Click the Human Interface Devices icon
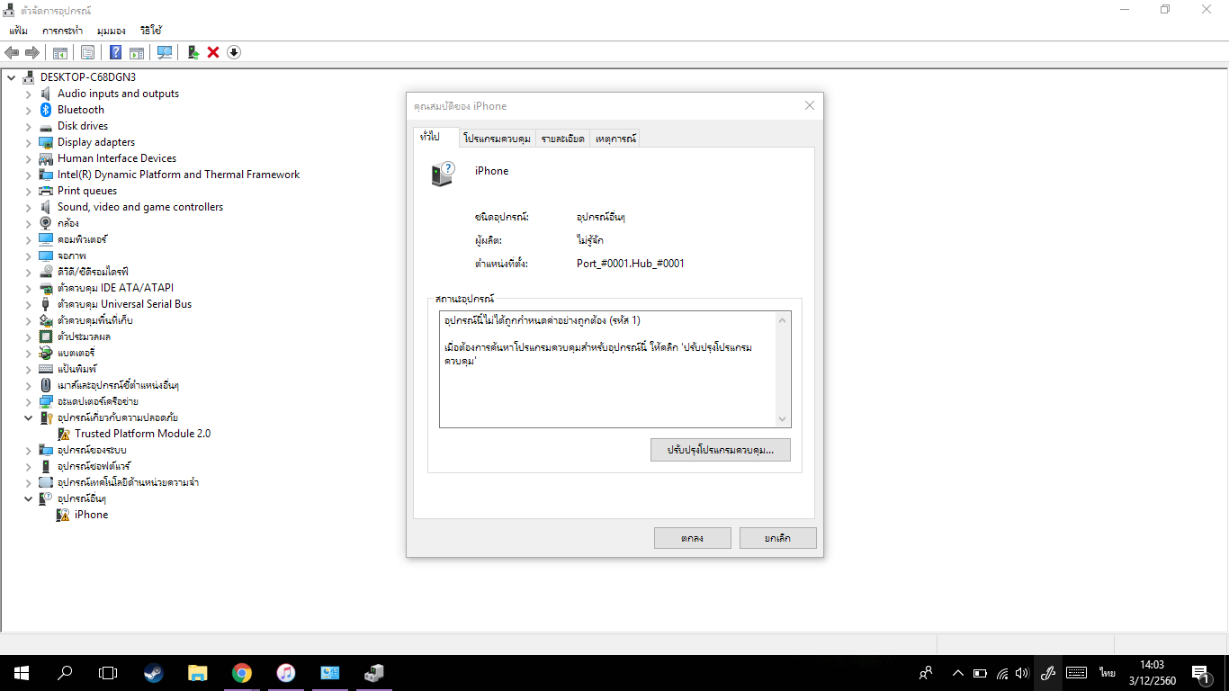The height and width of the screenshot is (691, 1229). pyautogui.click(x=45, y=158)
